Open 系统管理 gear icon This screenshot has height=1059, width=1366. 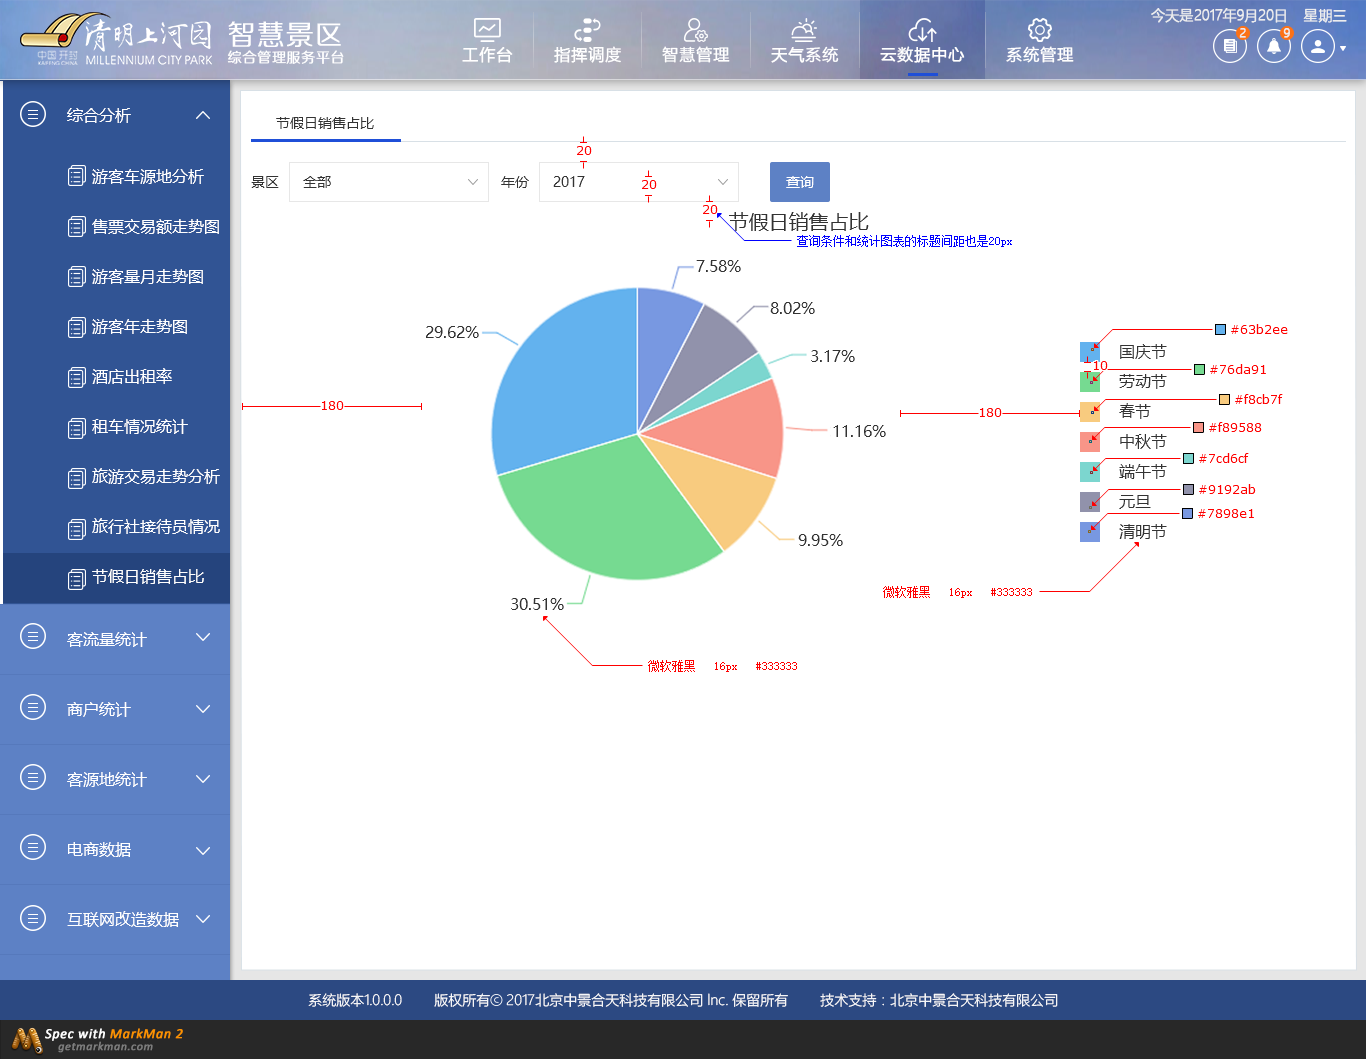coord(1039,30)
